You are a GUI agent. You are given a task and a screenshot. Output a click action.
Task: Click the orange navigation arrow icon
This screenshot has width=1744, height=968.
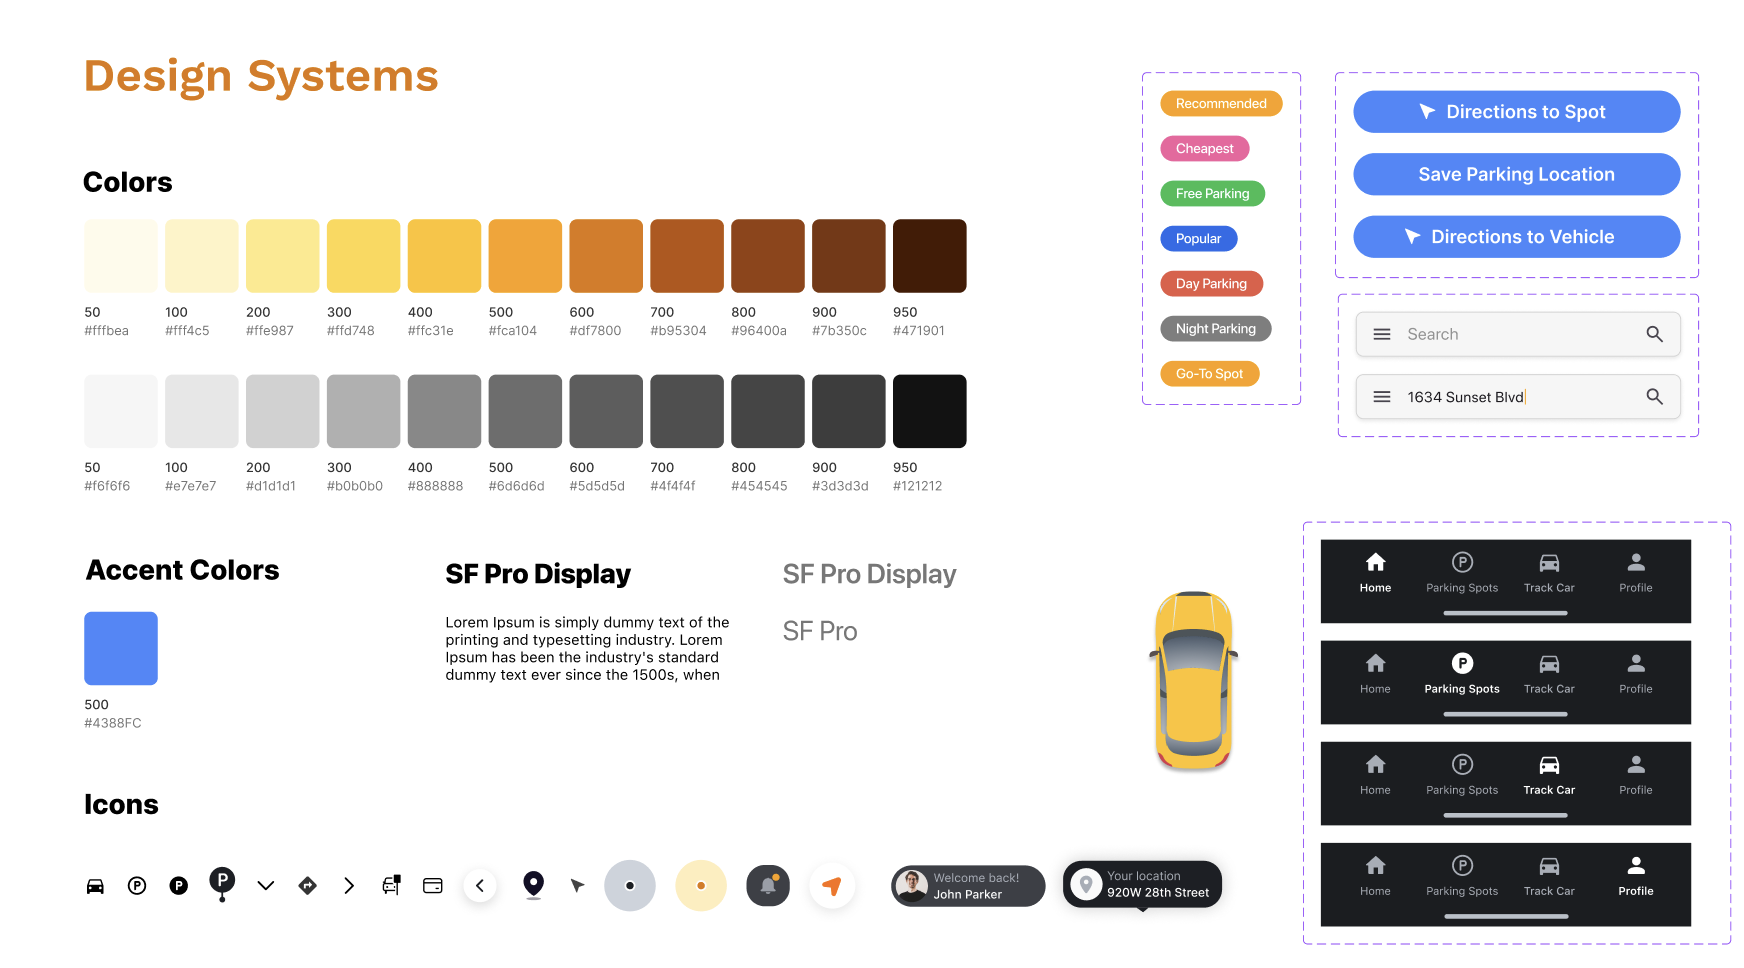(831, 886)
